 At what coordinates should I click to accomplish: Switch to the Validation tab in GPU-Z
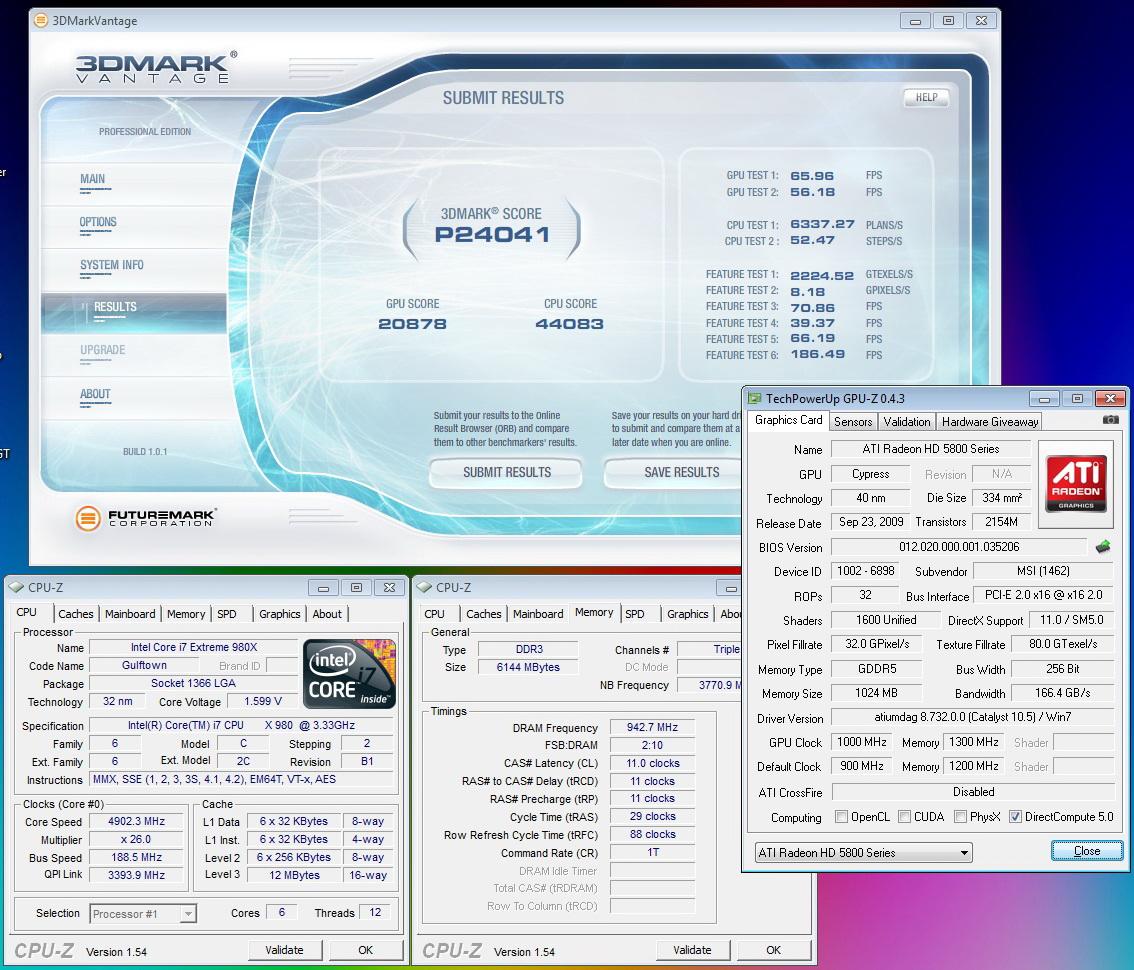[x=906, y=422]
